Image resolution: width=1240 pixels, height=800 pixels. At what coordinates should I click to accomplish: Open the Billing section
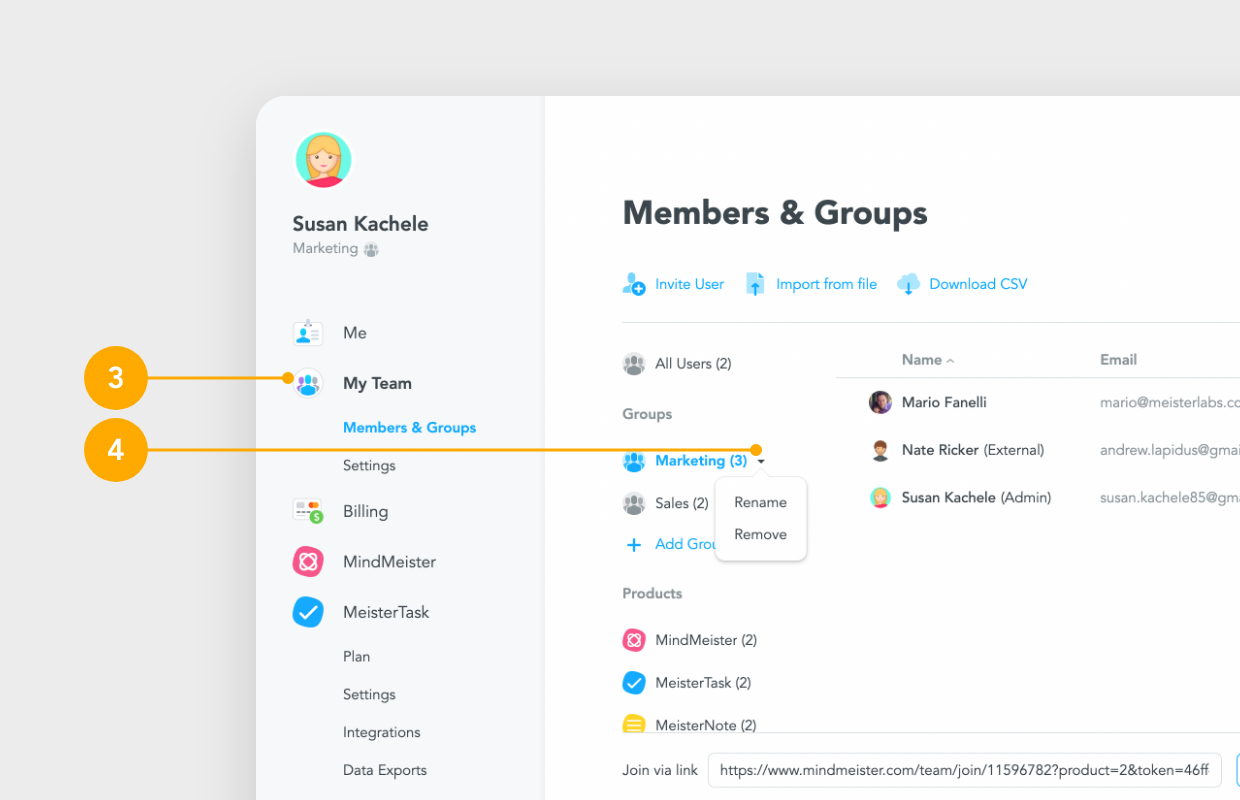(365, 511)
